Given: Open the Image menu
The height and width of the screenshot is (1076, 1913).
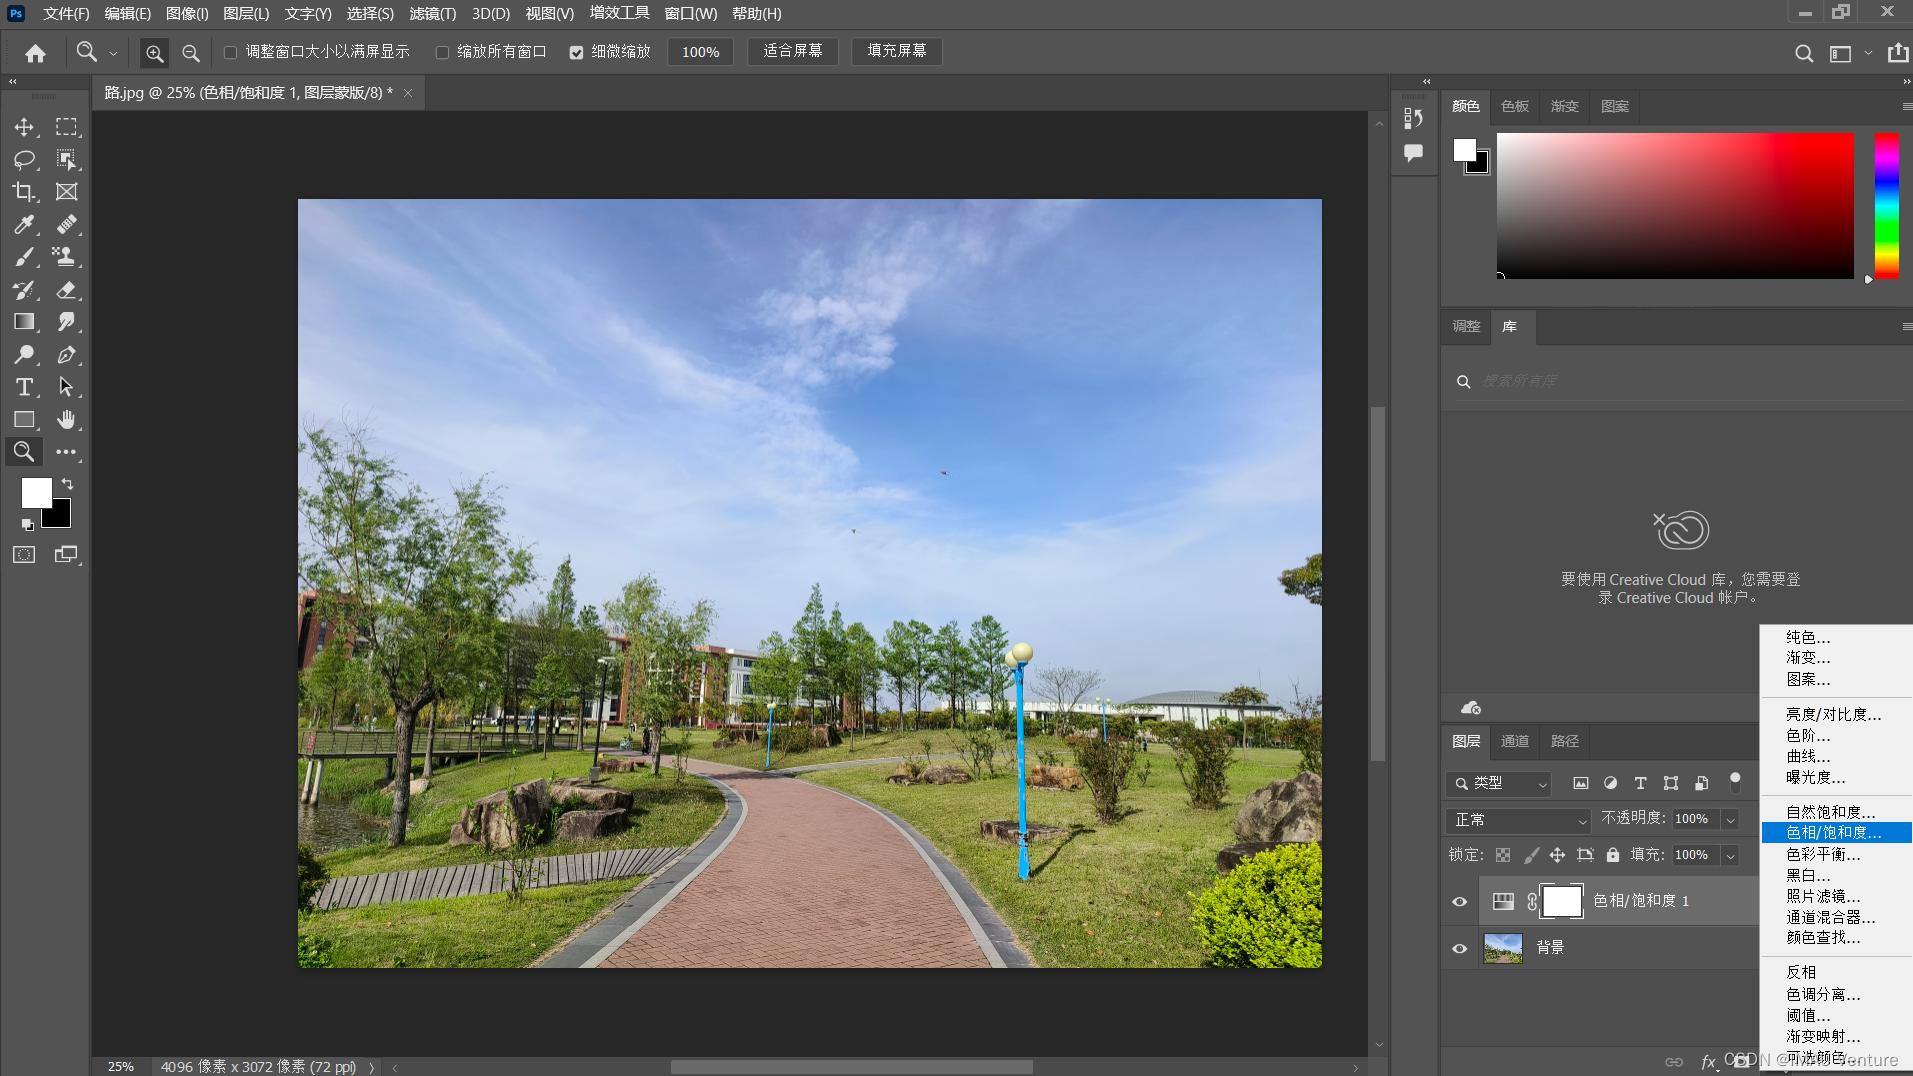Looking at the screenshot, I should point(187,14).
